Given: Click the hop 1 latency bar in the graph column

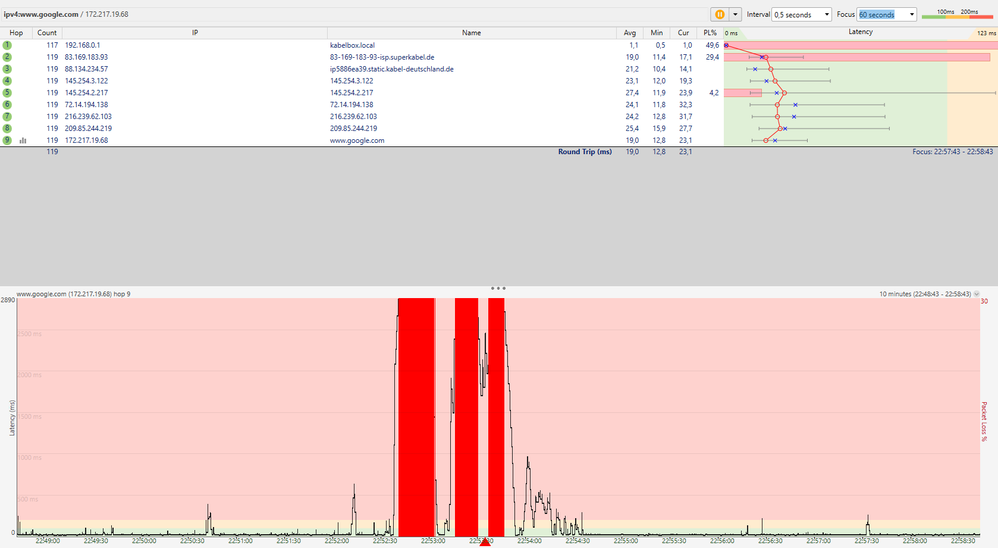Looking at the screenshot, I should tap(861, 45).
